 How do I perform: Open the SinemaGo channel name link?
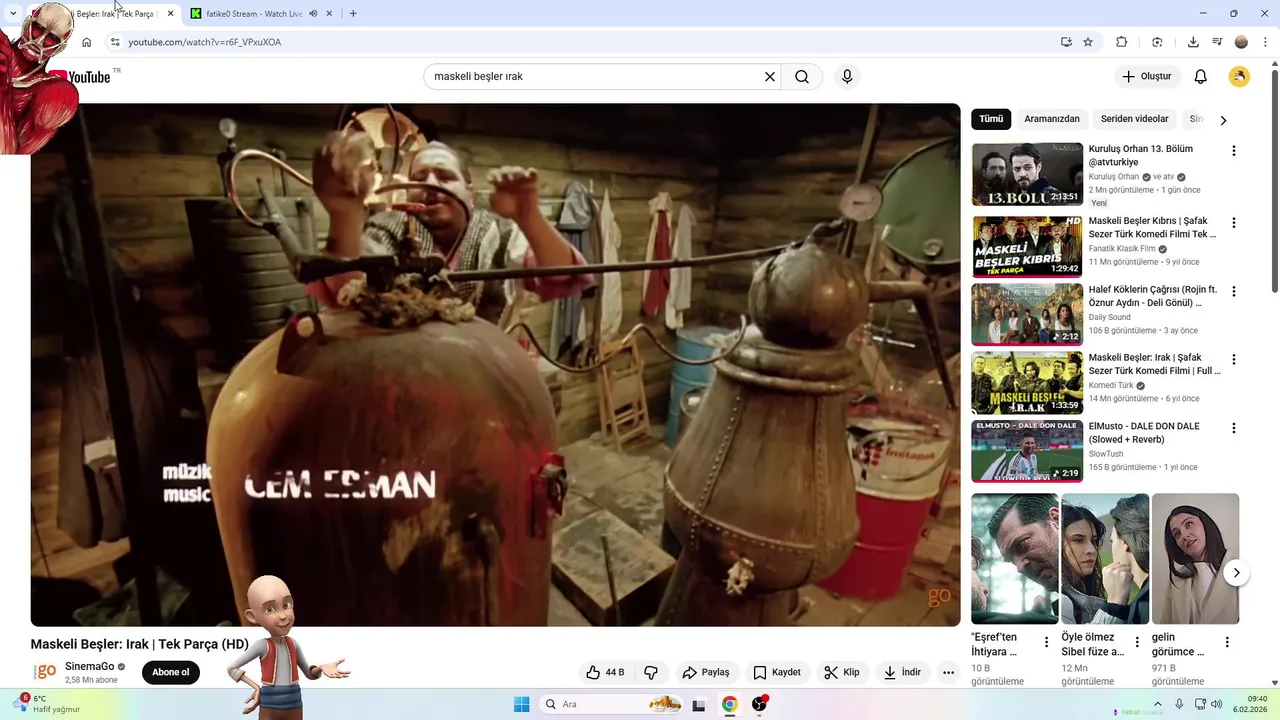click(90, 667)
